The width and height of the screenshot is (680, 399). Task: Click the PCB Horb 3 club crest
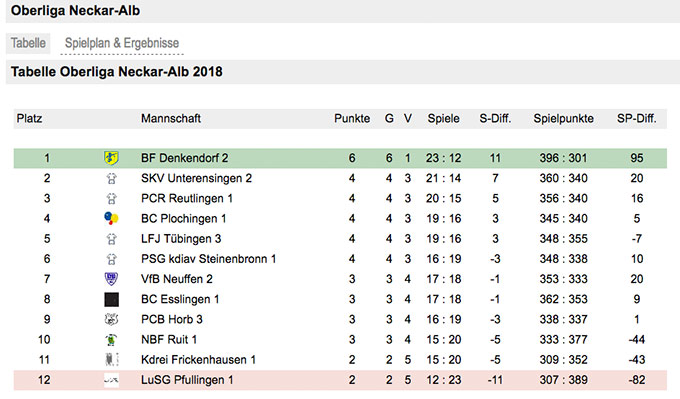point(111,319)
